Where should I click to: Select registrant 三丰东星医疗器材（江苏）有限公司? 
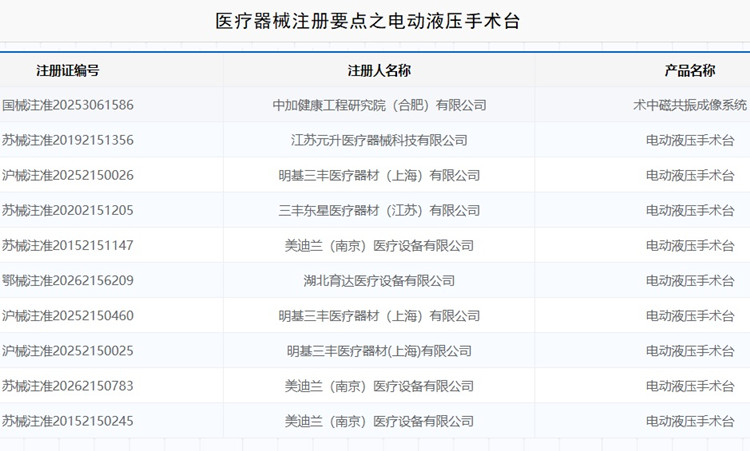pos(379,210)
